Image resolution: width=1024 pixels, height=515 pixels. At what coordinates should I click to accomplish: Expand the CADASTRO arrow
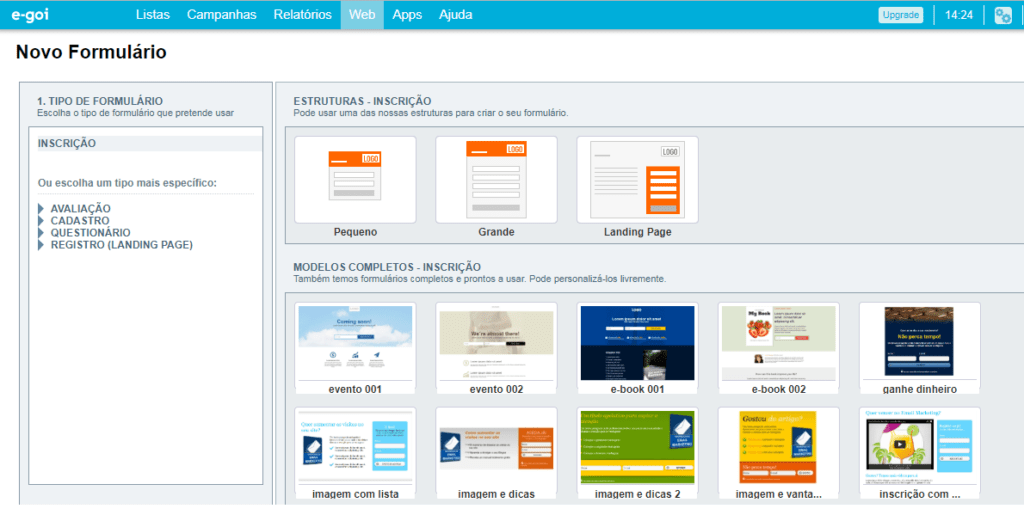point(41,221)
